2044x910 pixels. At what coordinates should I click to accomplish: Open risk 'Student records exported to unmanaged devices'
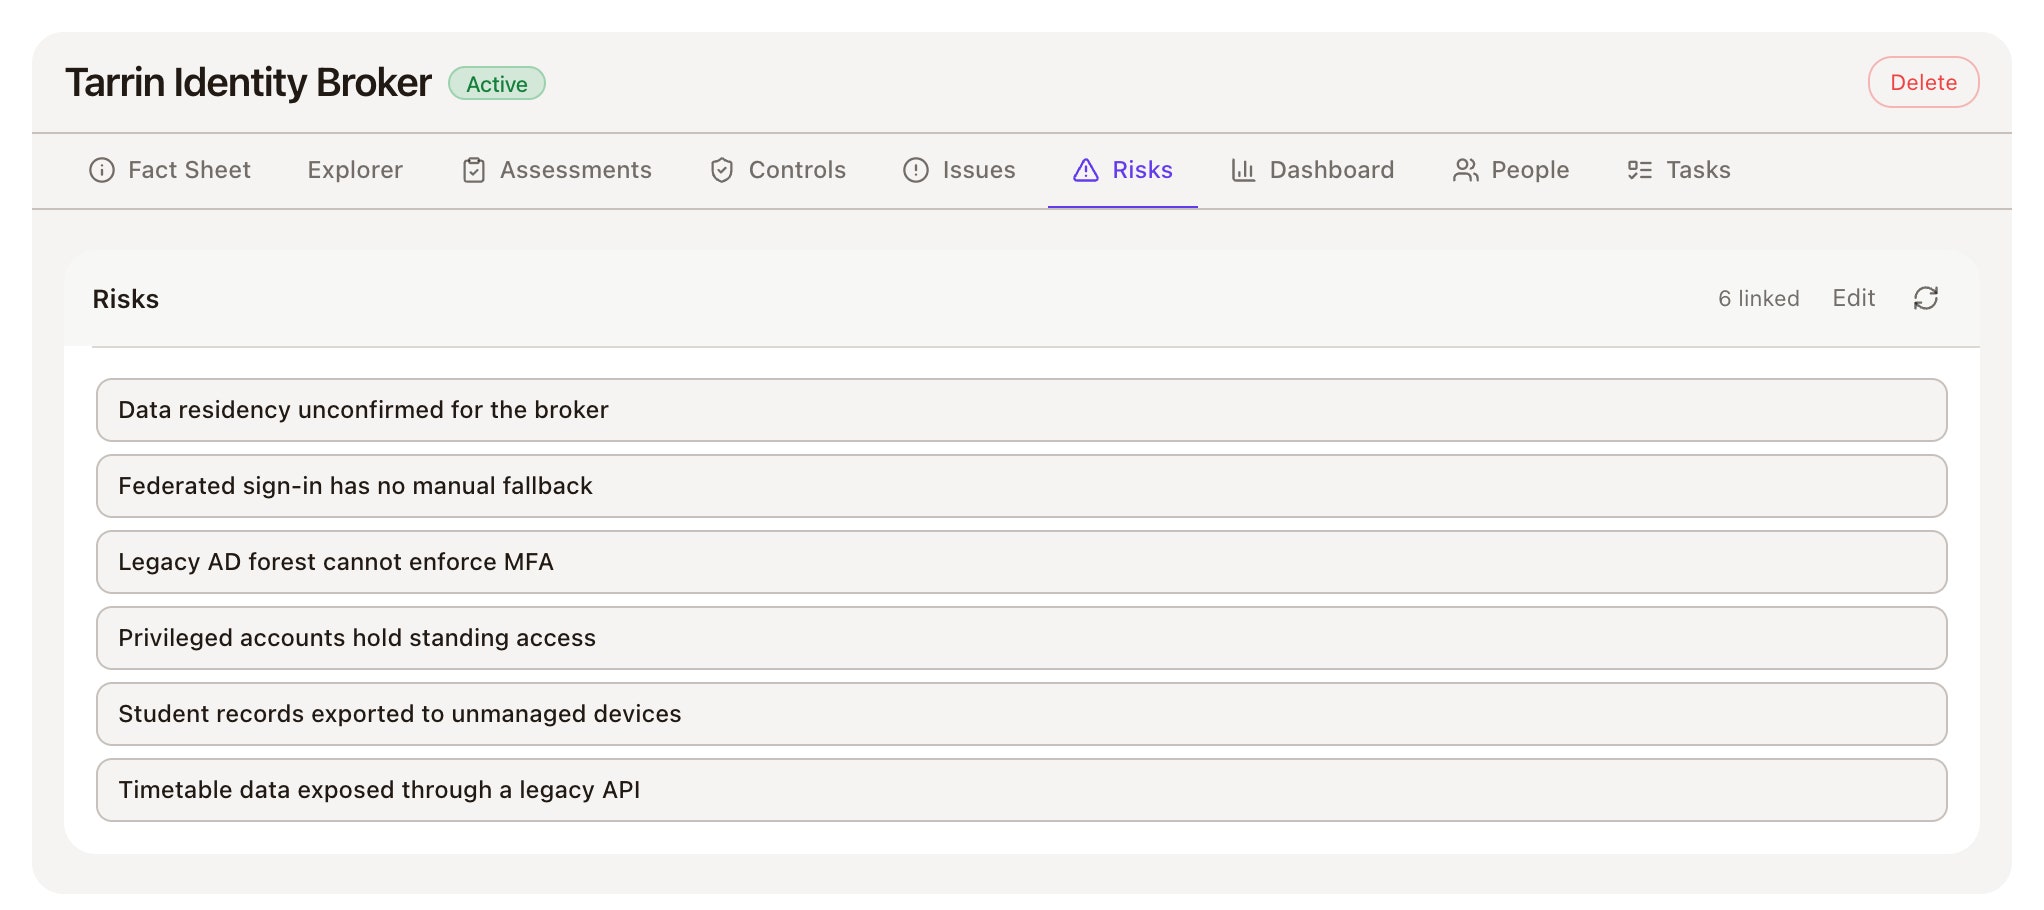(x=1021, y=714)
